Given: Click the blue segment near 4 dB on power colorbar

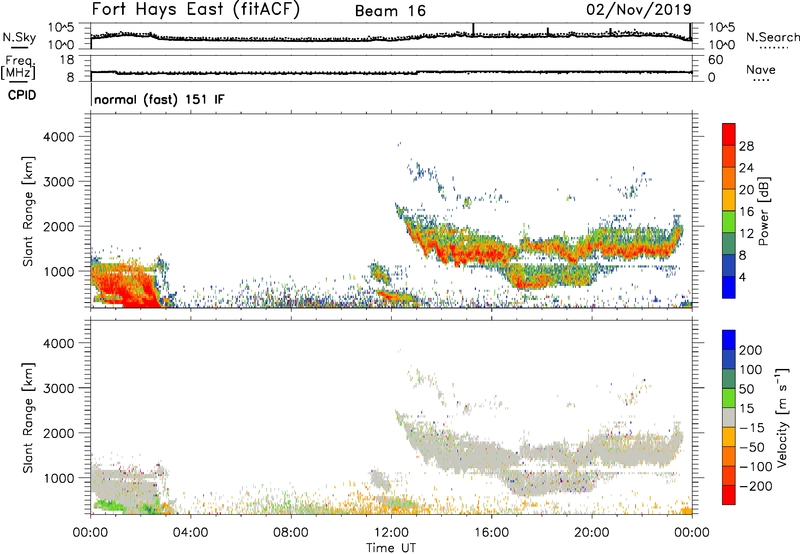Looking at the screenshot, I should tap(729, 287).
